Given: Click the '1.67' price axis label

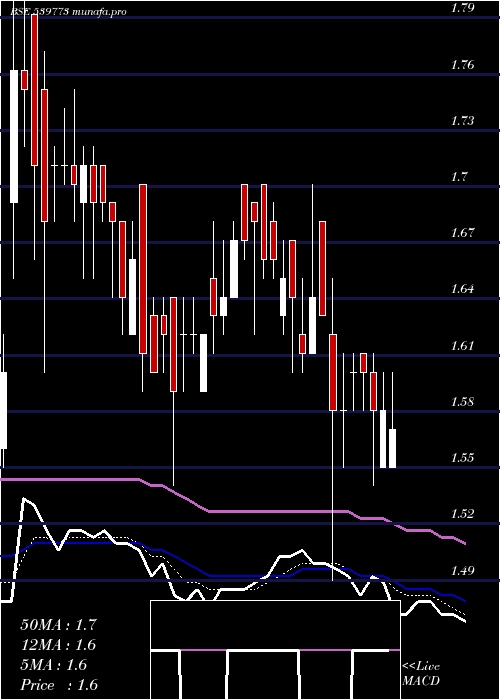Looking at the screenshot, I should [462, 233].
